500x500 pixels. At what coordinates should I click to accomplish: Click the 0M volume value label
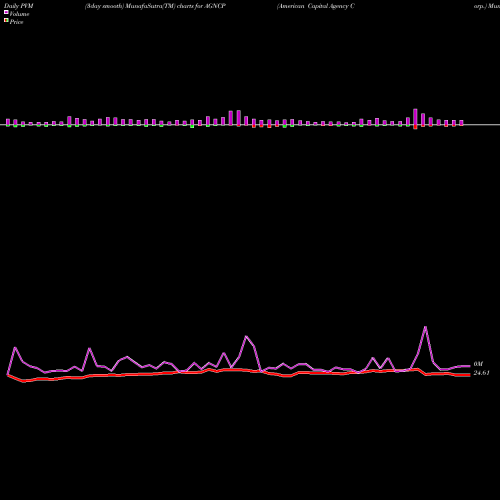[x=478, y=364]
